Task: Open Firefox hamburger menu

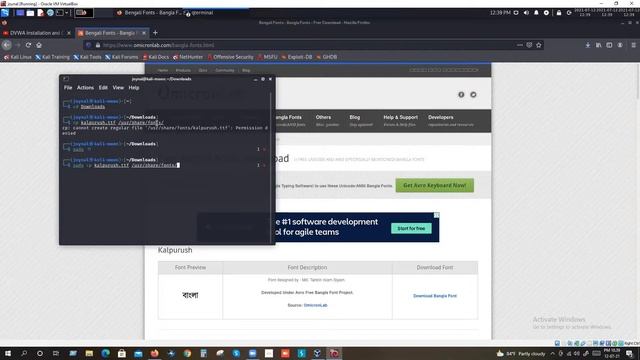Action: (x=633, y=45)
